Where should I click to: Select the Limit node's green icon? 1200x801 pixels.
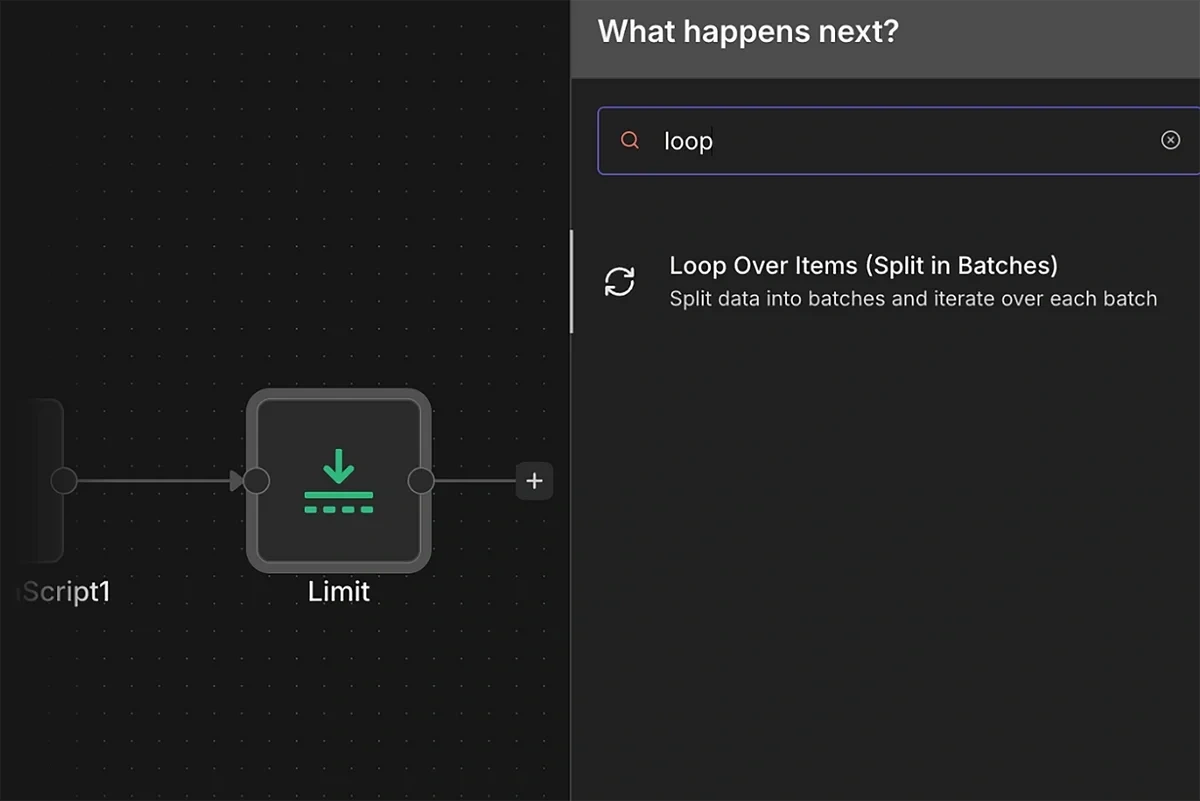[338, 480]
